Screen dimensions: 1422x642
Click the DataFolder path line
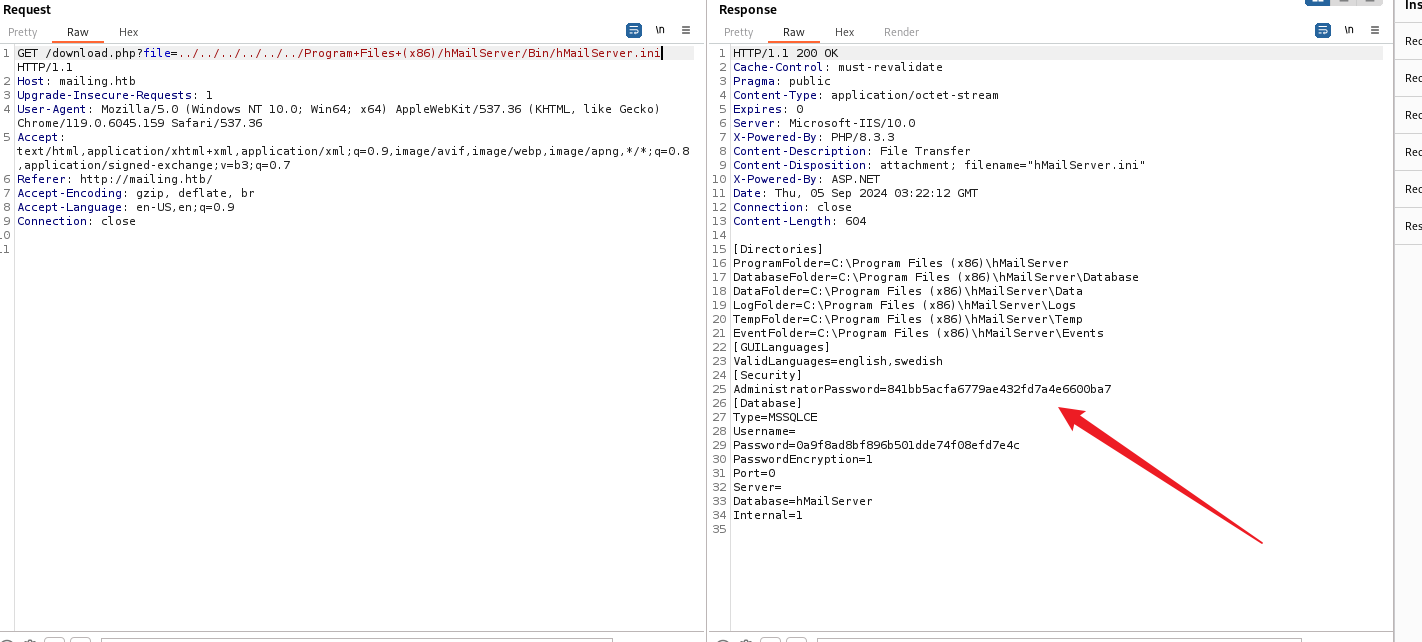908,291
